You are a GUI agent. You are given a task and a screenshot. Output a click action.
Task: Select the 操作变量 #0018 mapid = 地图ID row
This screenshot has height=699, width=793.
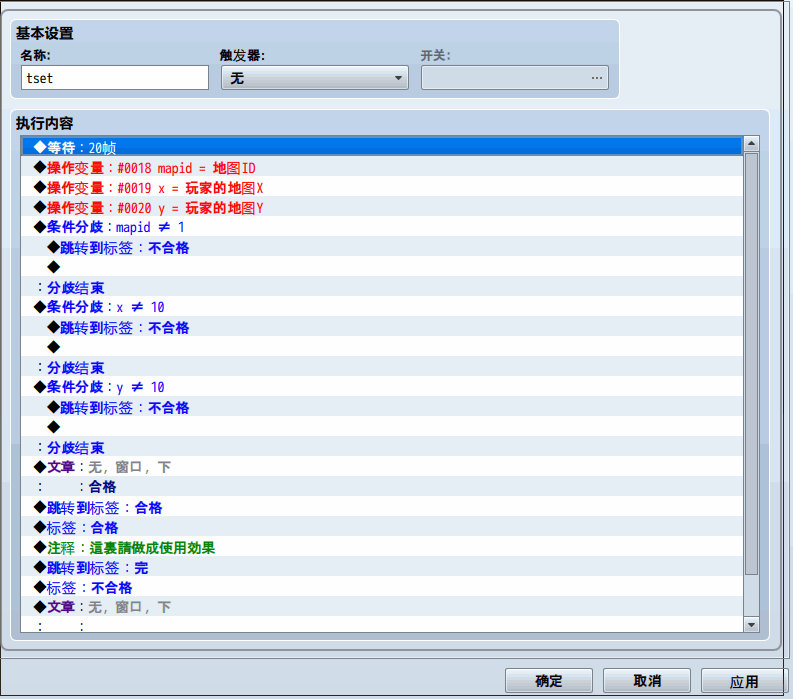click(382, 167)
